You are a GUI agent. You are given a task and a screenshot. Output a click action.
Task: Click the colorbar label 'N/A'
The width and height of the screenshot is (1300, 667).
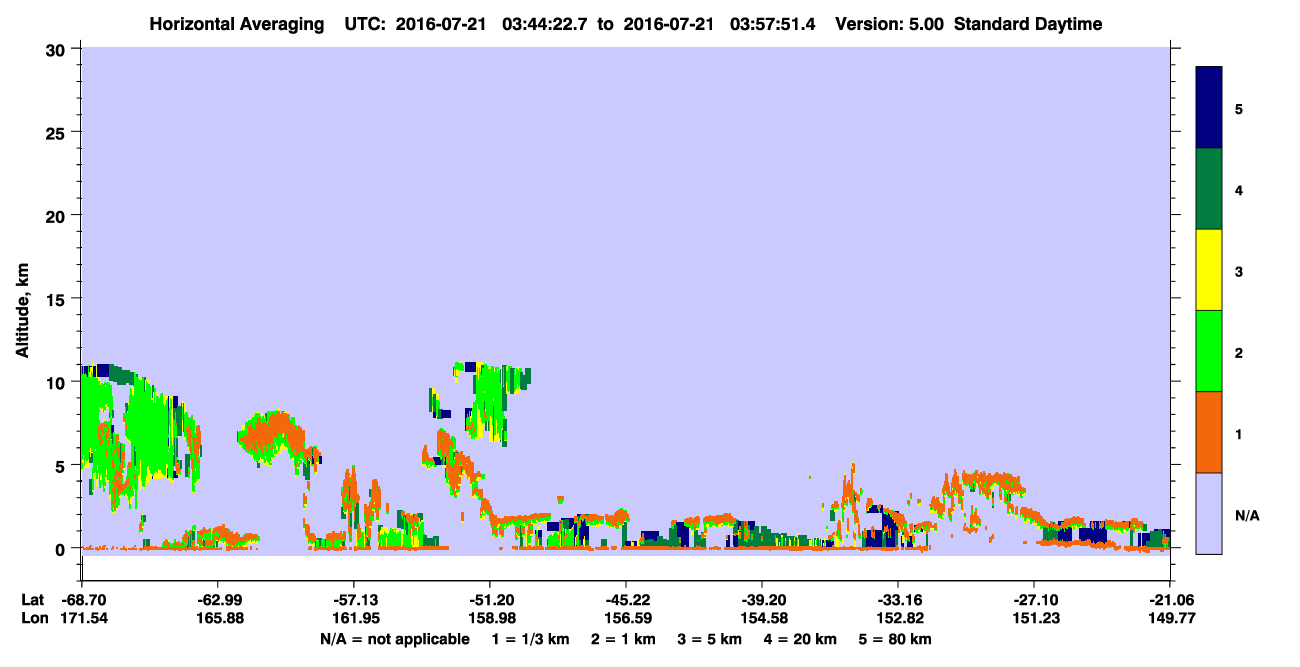pos(1246,516)
